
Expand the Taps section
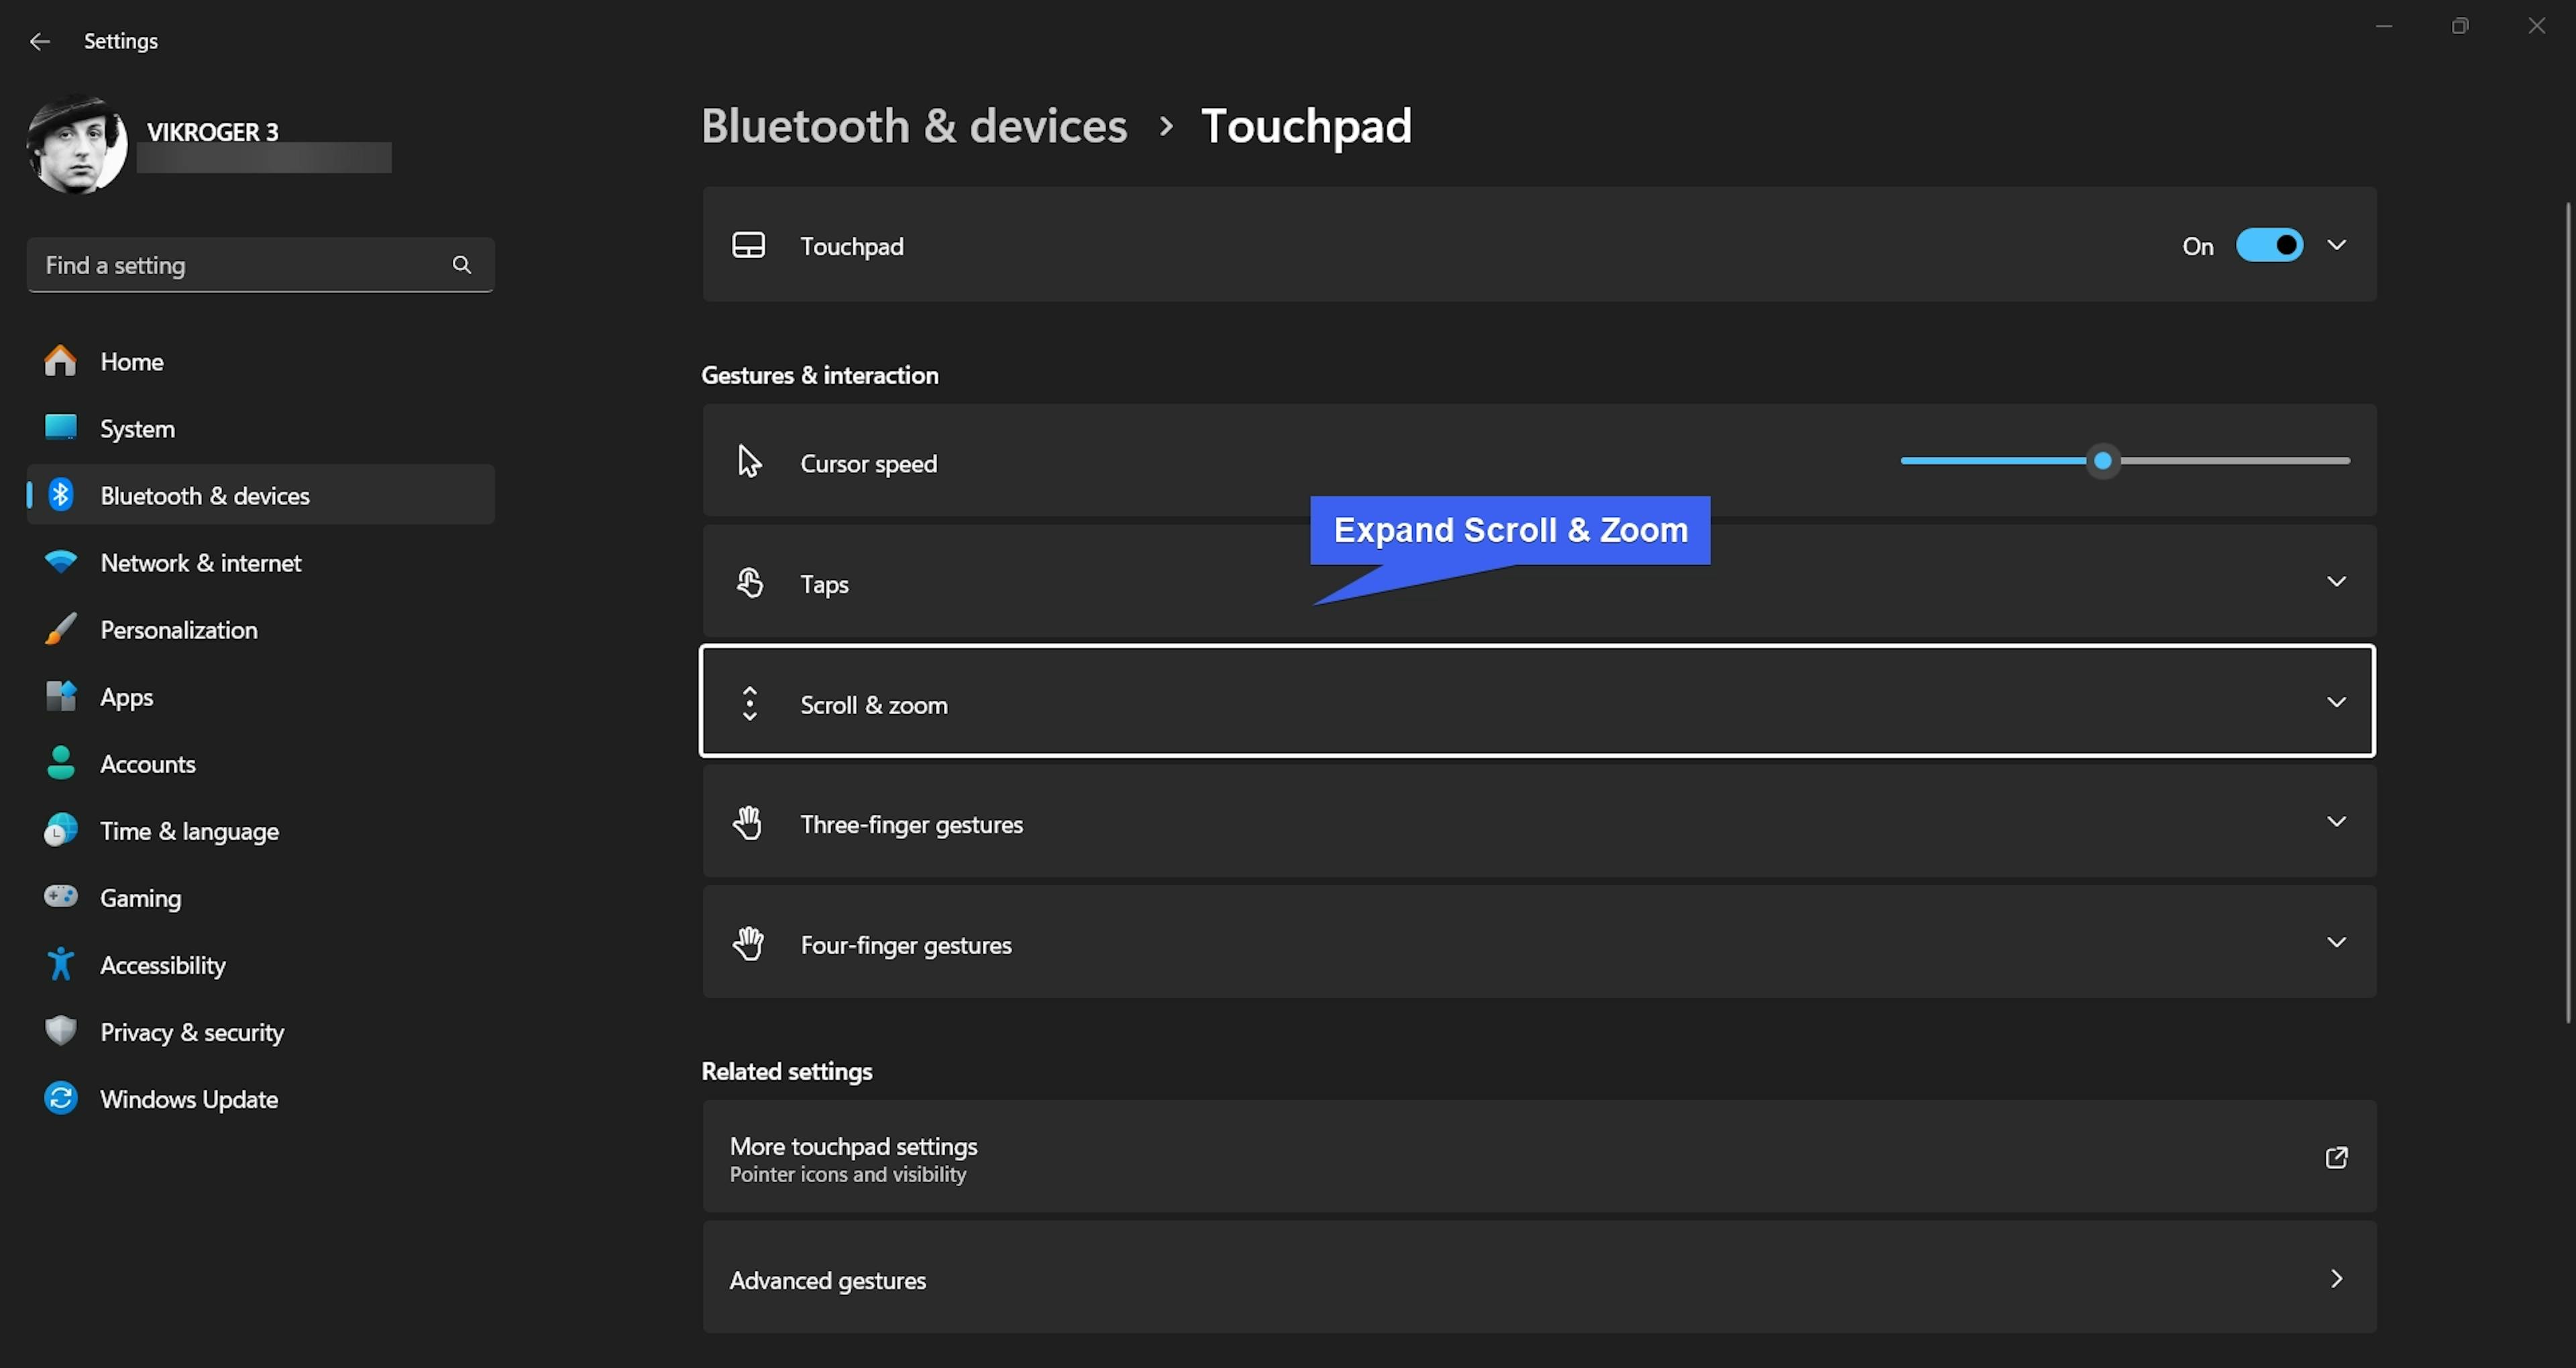(x=2336, y=582)
